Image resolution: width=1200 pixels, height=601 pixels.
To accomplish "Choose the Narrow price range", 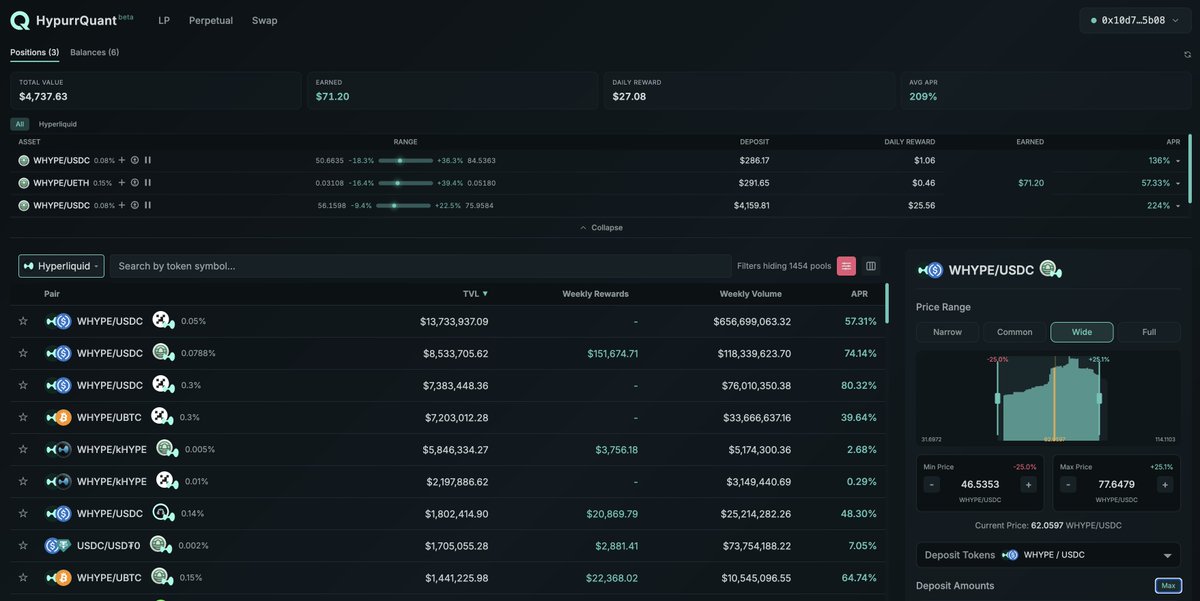I will [x=948, y=332].
